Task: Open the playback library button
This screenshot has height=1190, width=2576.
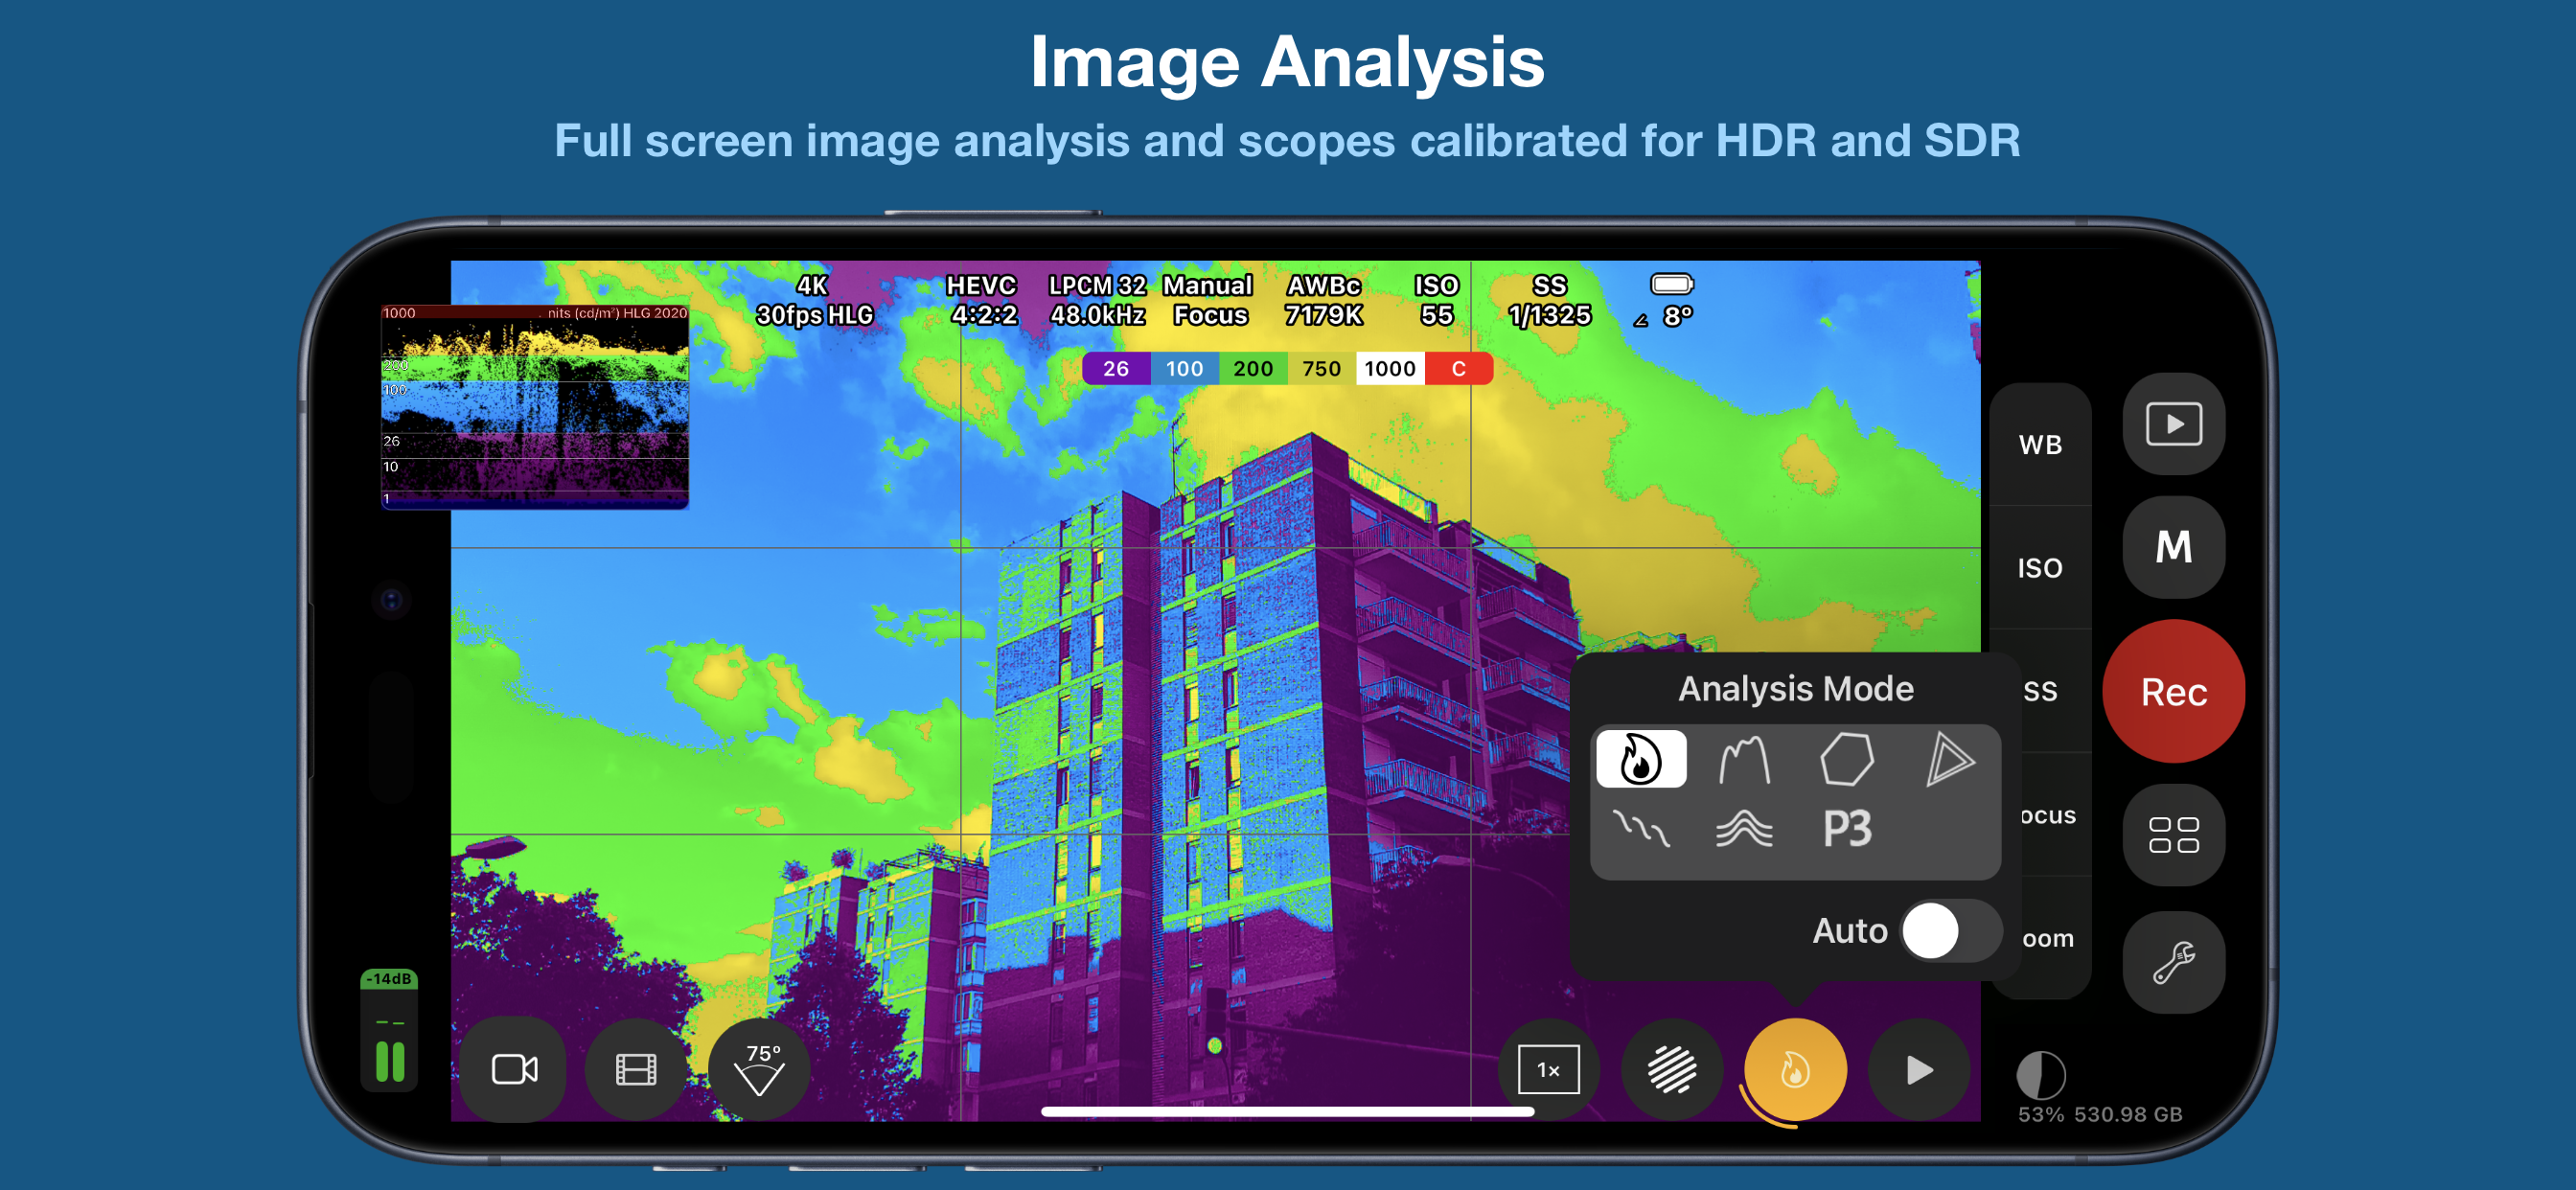Action: coord(2173,424)
